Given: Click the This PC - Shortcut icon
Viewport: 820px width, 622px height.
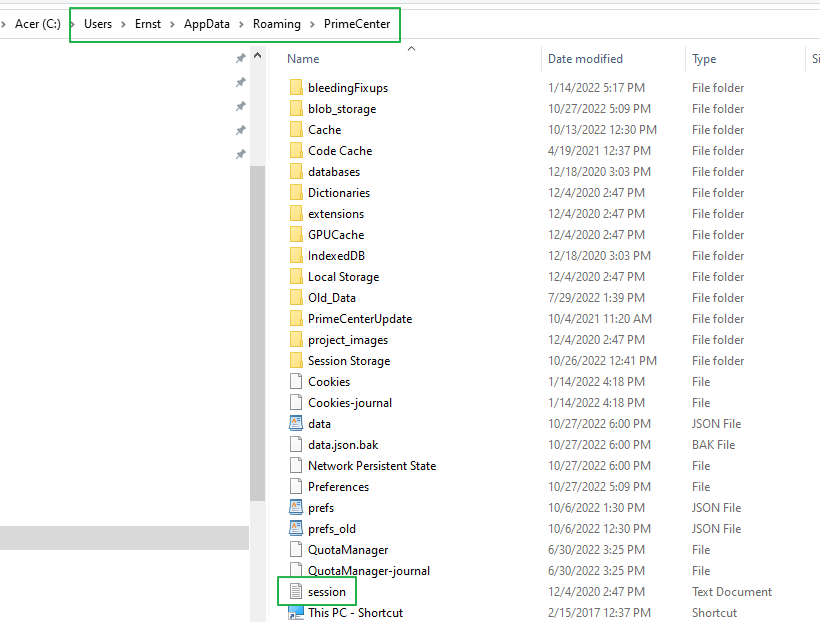Looking at the screenshot, I should point(295,613).
